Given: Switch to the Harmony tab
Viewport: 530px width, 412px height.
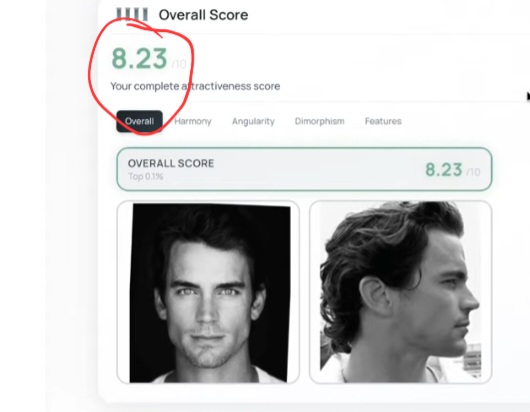Looking at the screenshot, I should (x=193, y=121).
